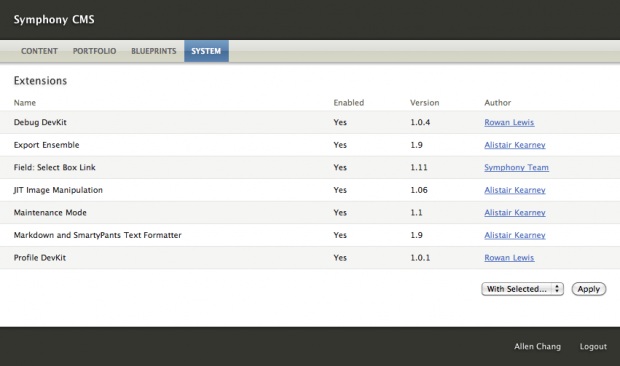Viewport: 620px width, 366px height.
Task: Click the Enabled column header
Action: (349, 103)
